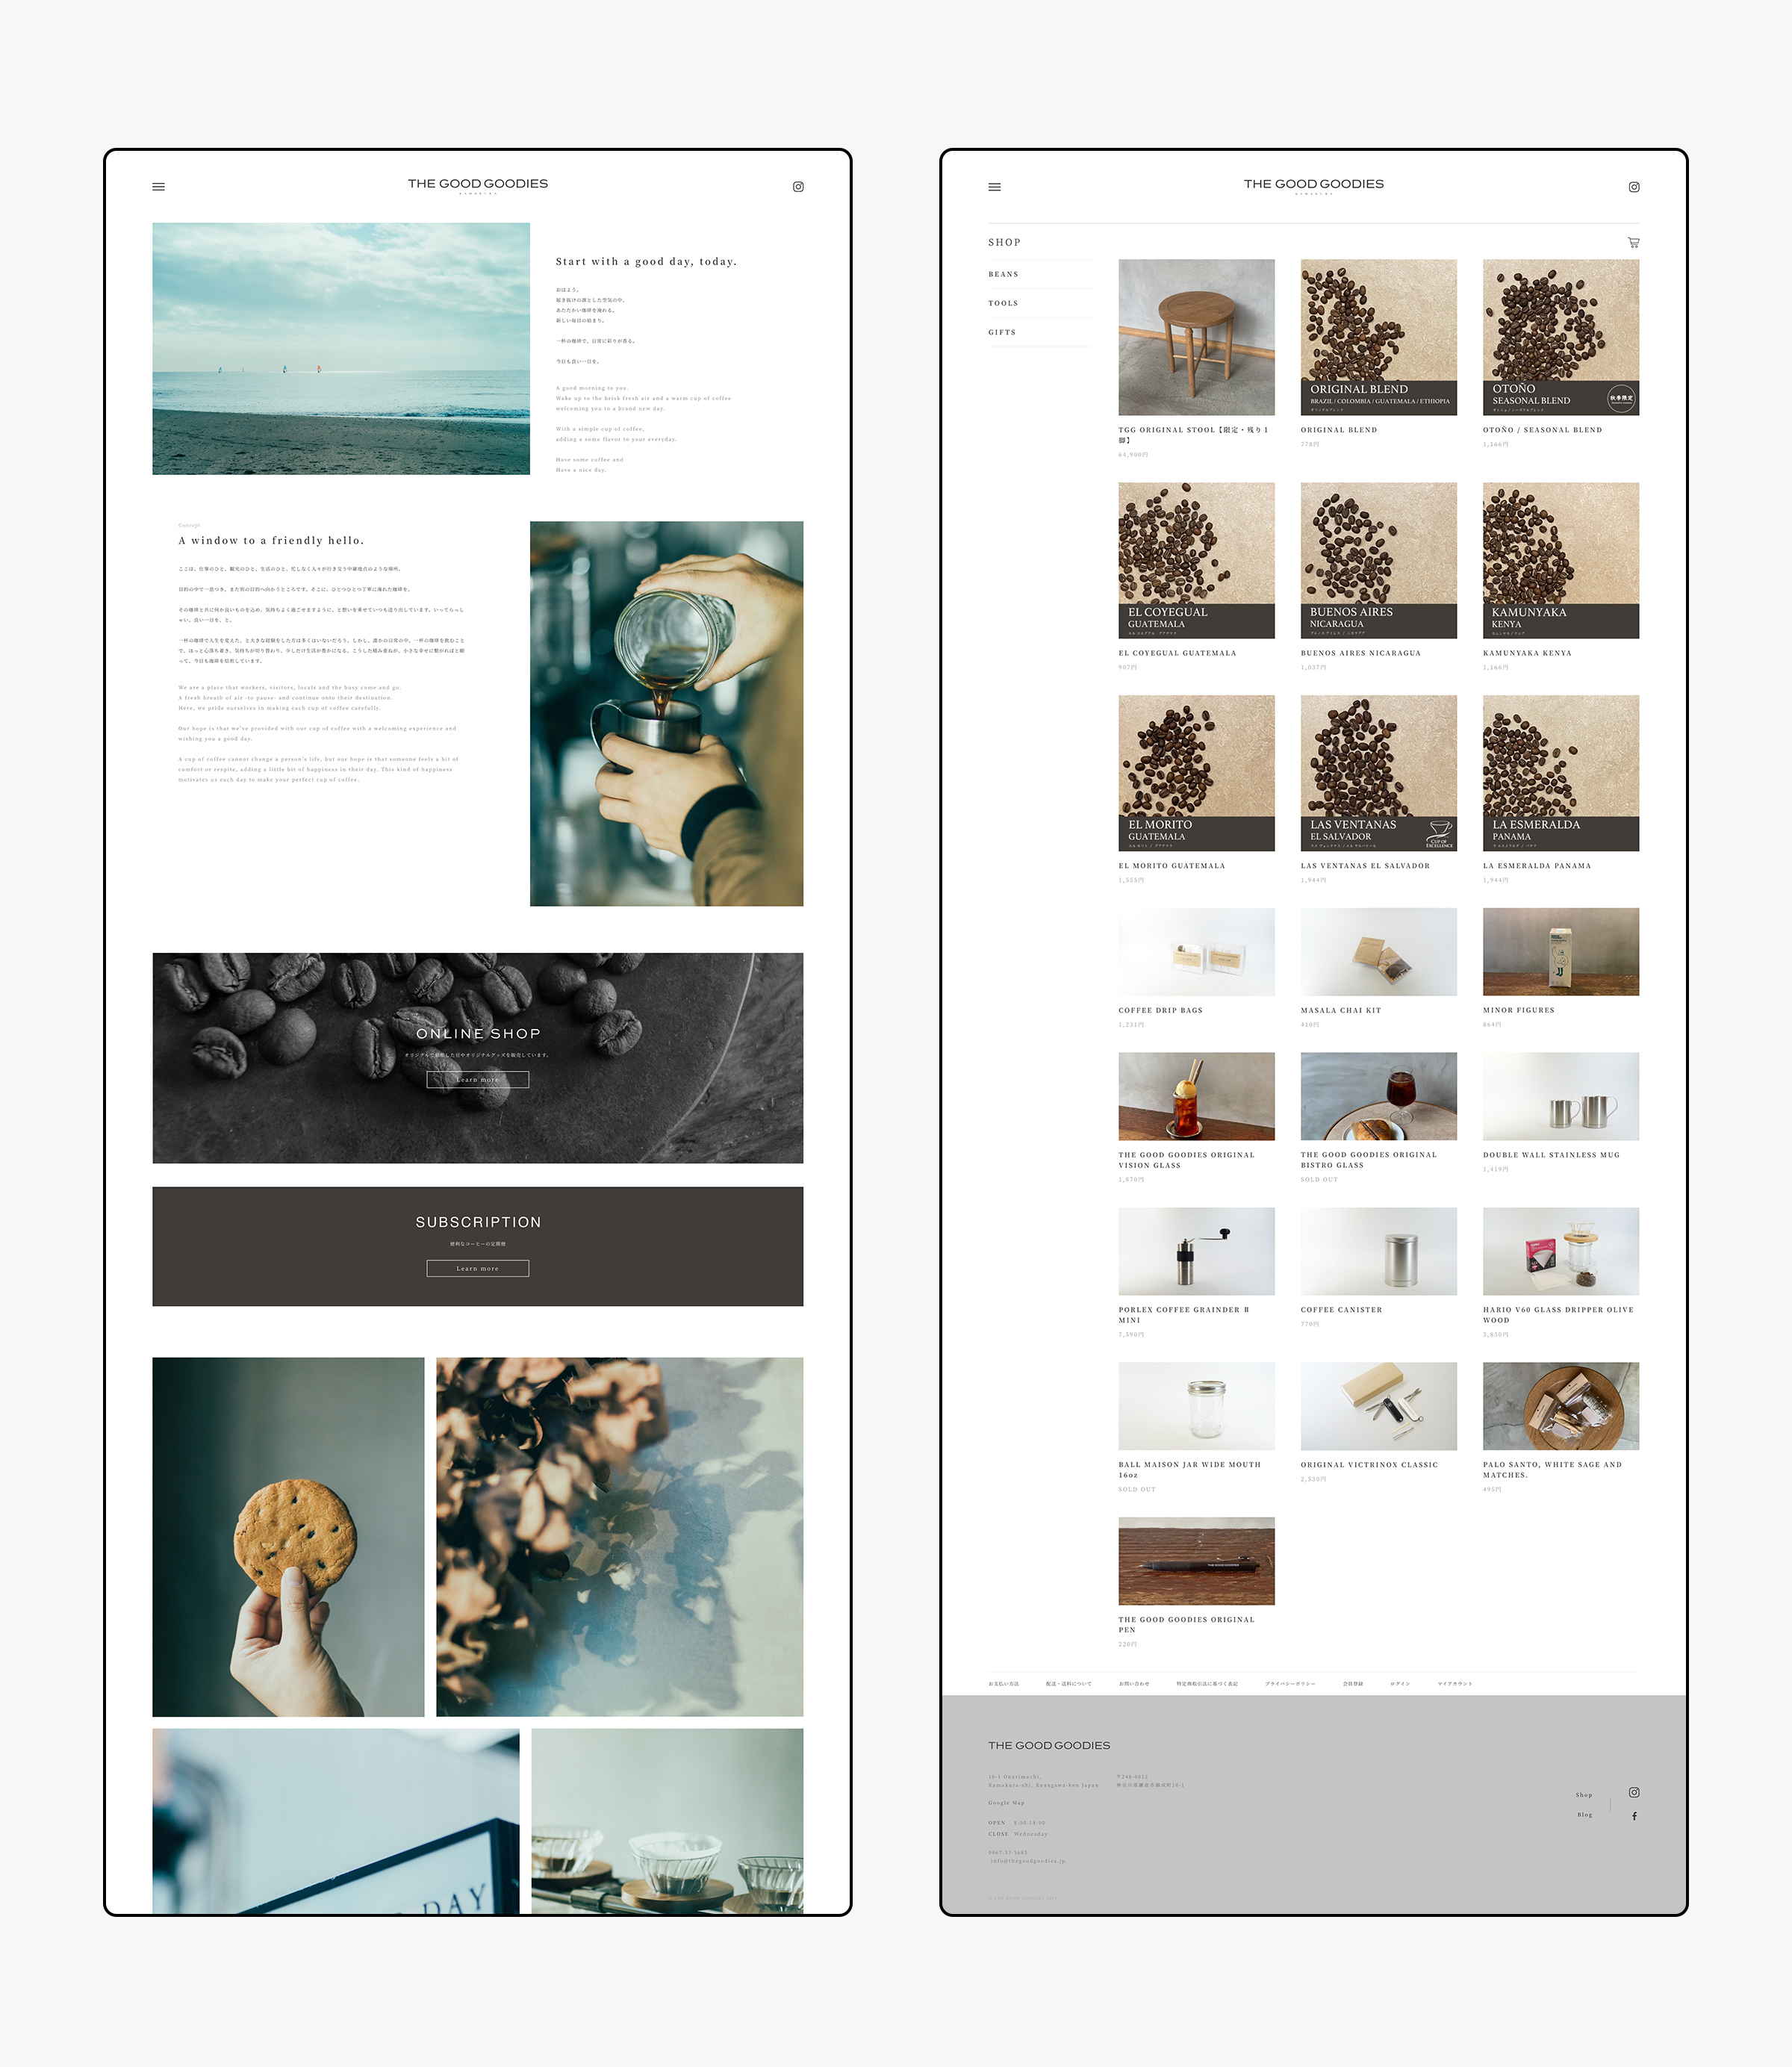This screenshot has height=2067, width=1792.
Task: Select the BEANS category
Action: pos(1003,274)
